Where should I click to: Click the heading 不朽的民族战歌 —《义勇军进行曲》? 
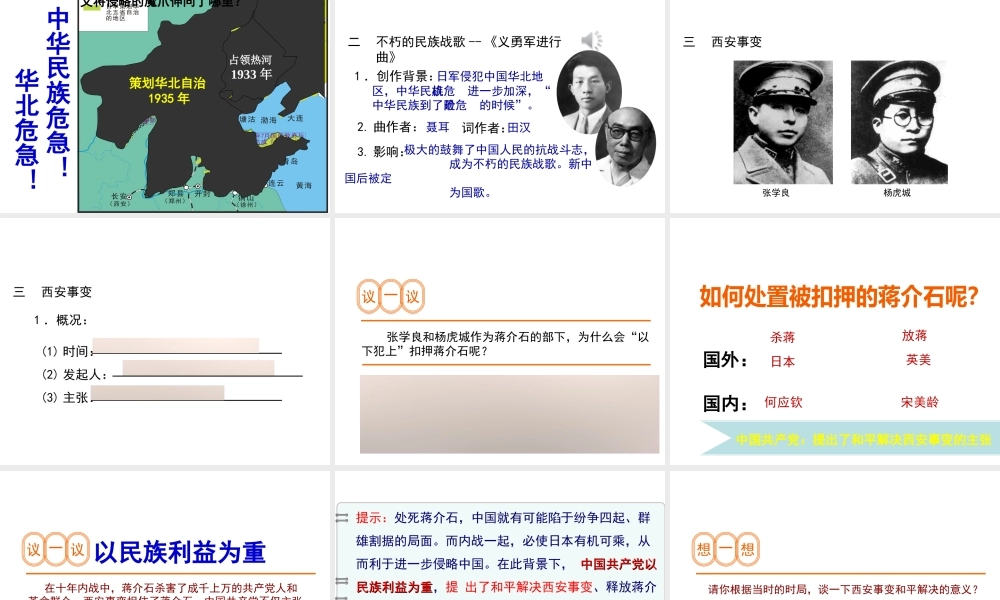point(469,49)
